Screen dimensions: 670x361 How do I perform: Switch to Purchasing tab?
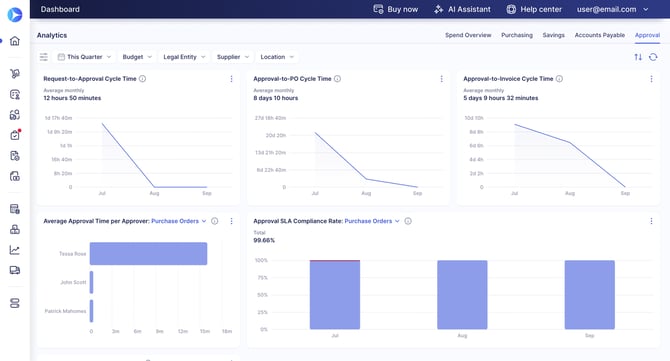(517, 35)
